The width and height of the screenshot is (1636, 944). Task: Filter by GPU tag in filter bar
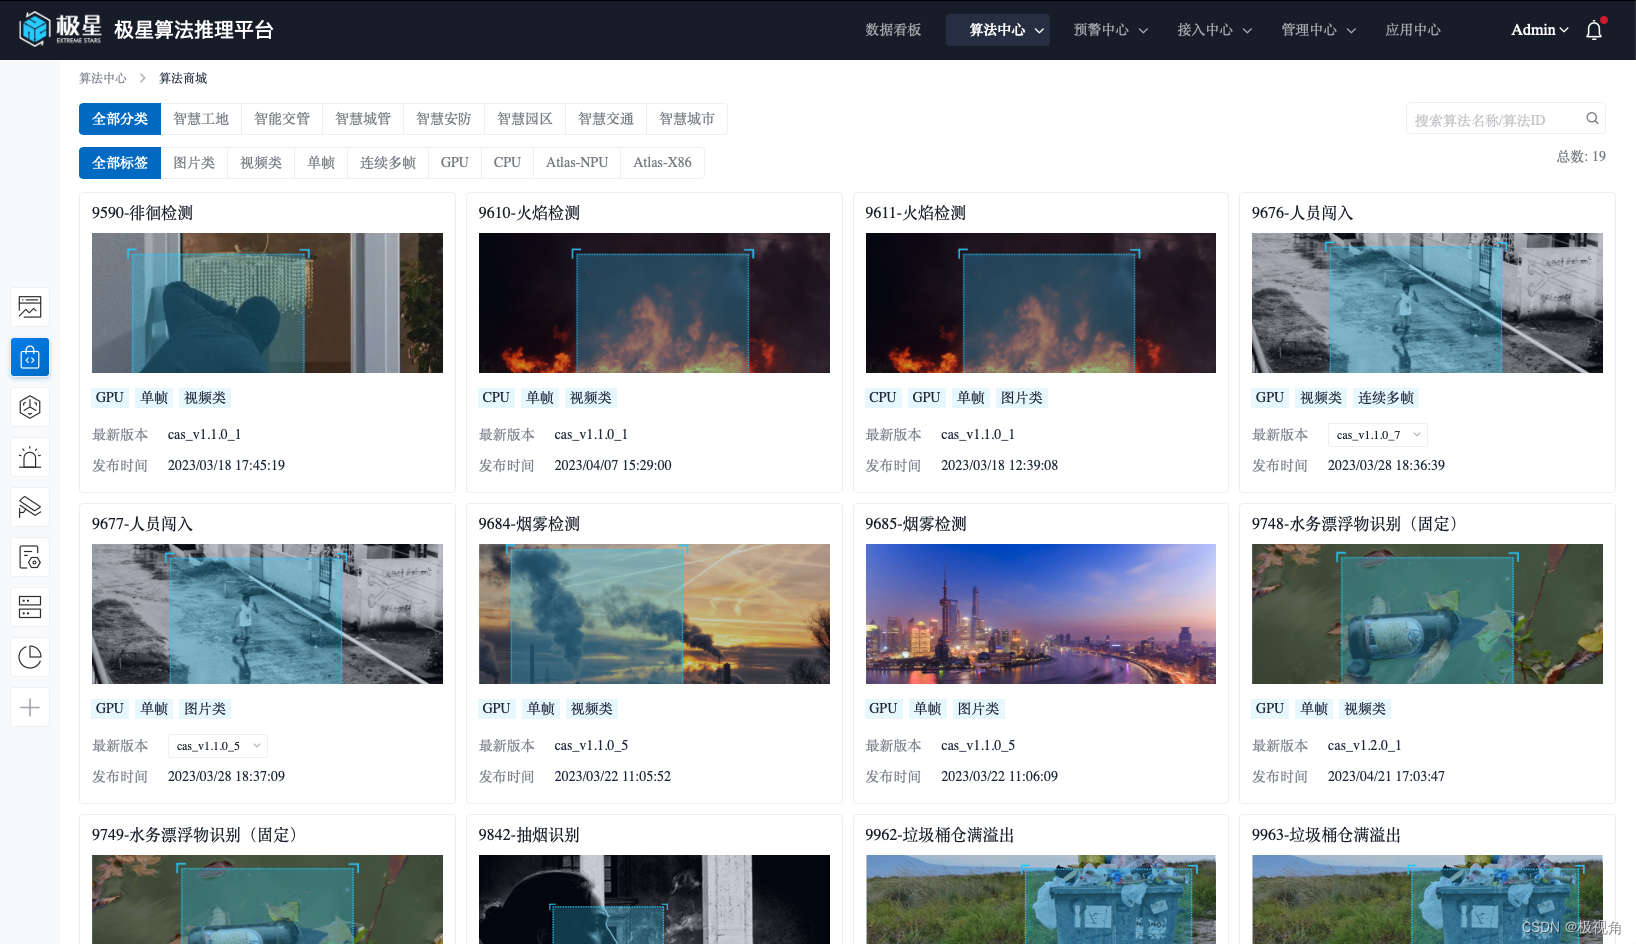455,163
